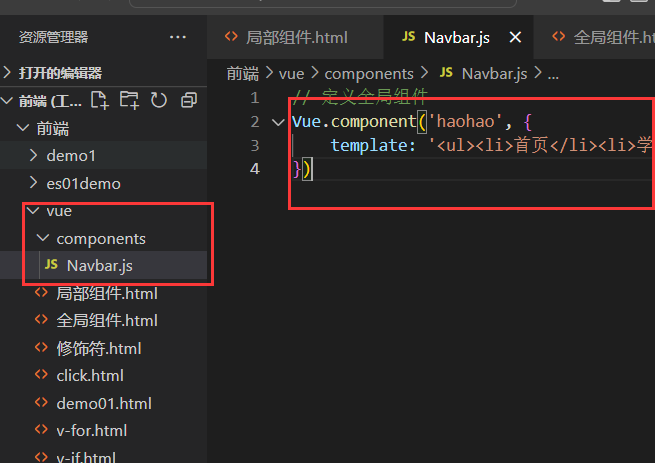Collapse the vue folder
The width and height of the screenshot is (655, 463).
point(34,211)
